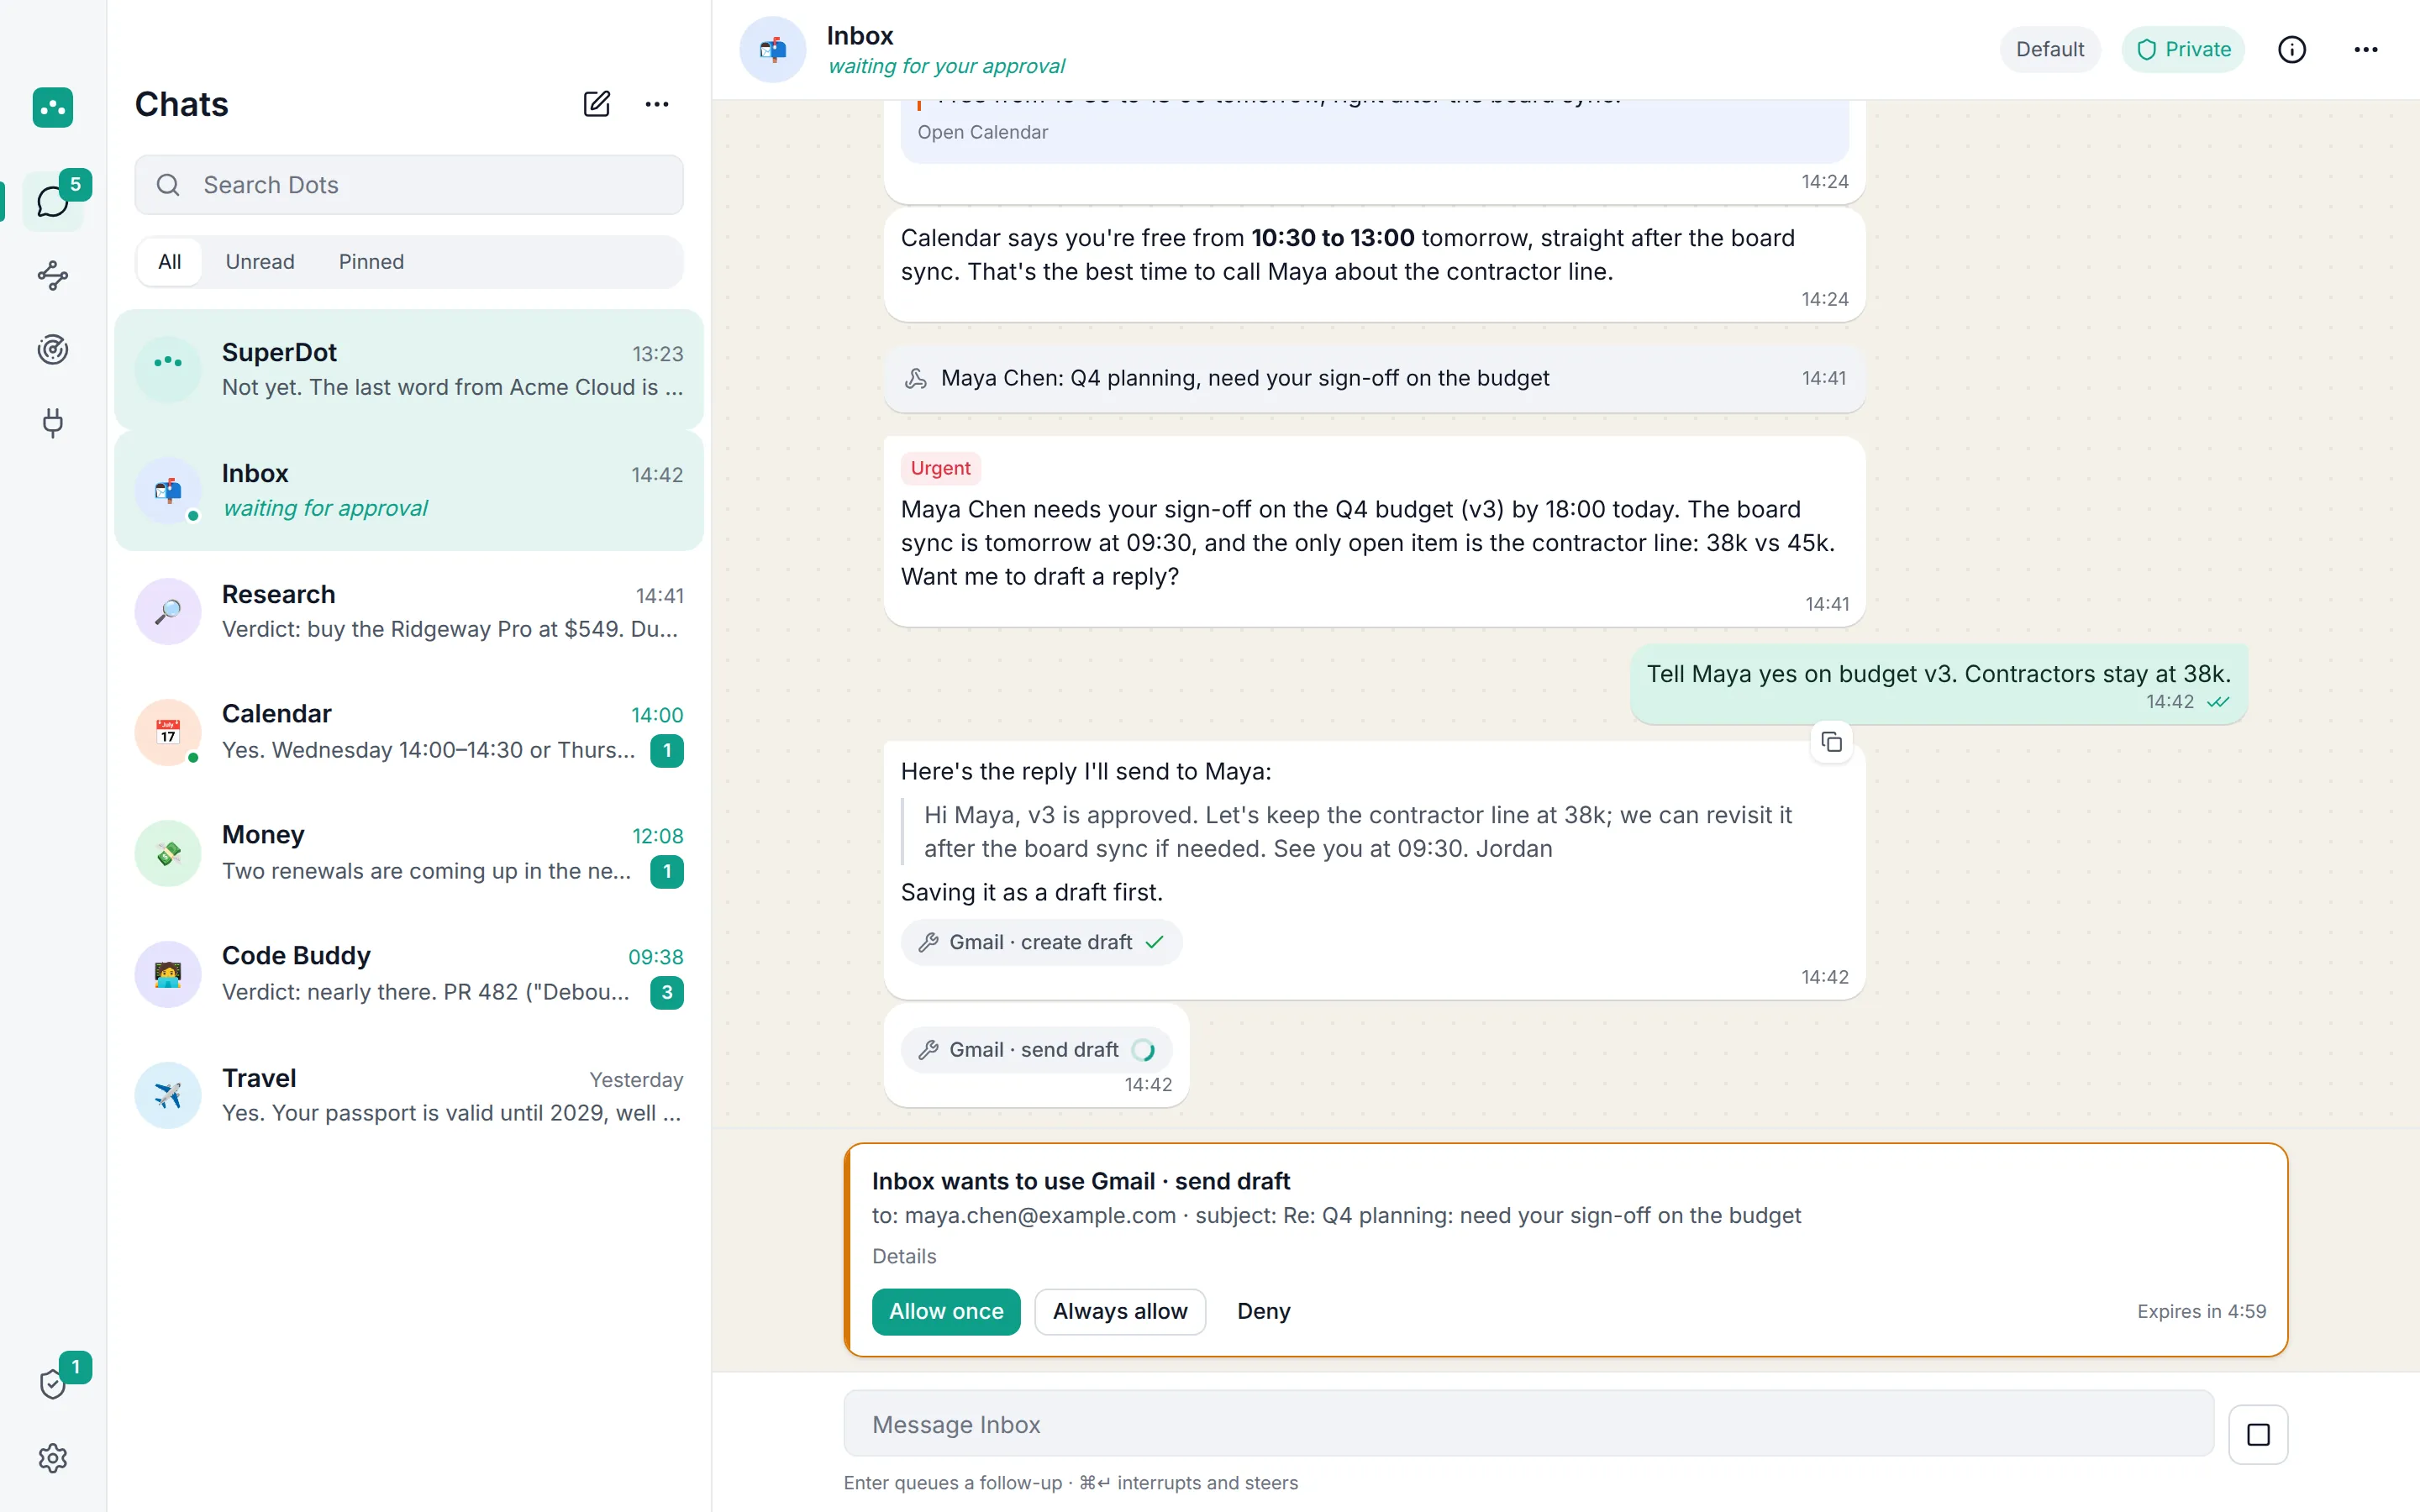Click Deny on the approval request
2420x1512 pixels.
[x=1264, y=1311]
